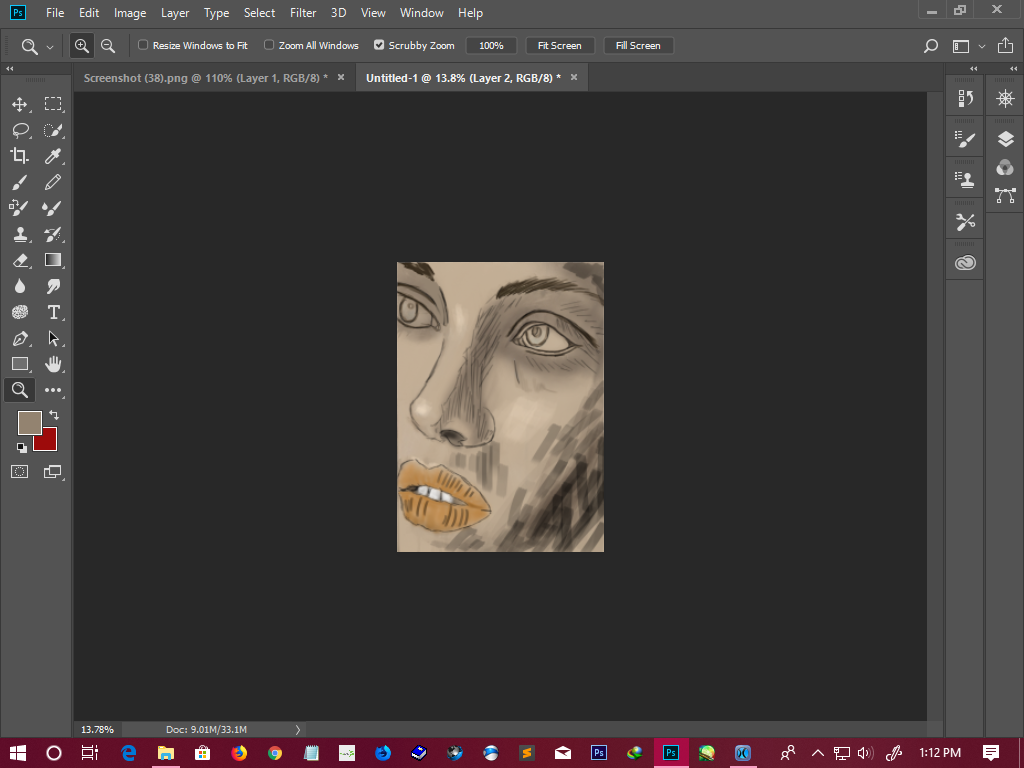Select the Lasso tool
This screenshot has width=1024, height=768.
coord(19,130)
